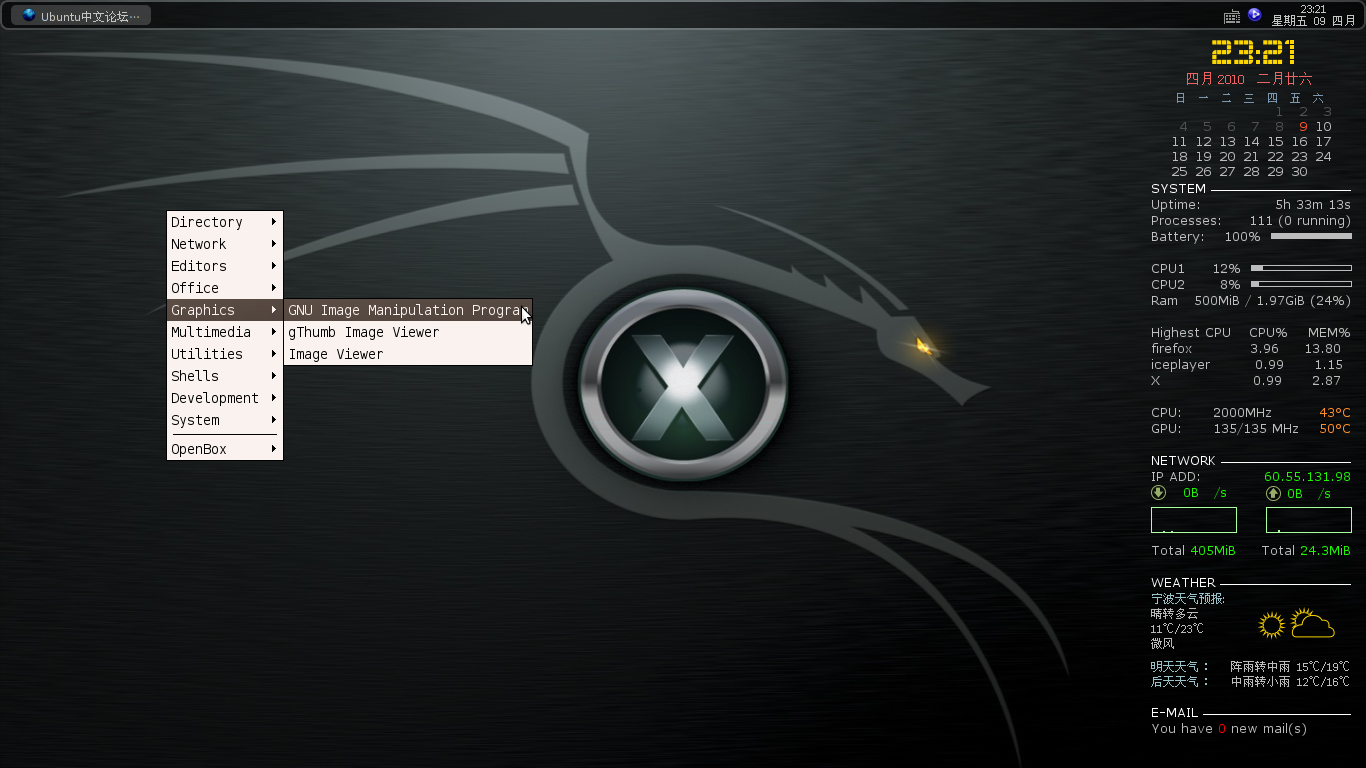Expand the arrow beside OpenBox
This screenshot has width=1366, height=768.
click(x=273, y=449)
